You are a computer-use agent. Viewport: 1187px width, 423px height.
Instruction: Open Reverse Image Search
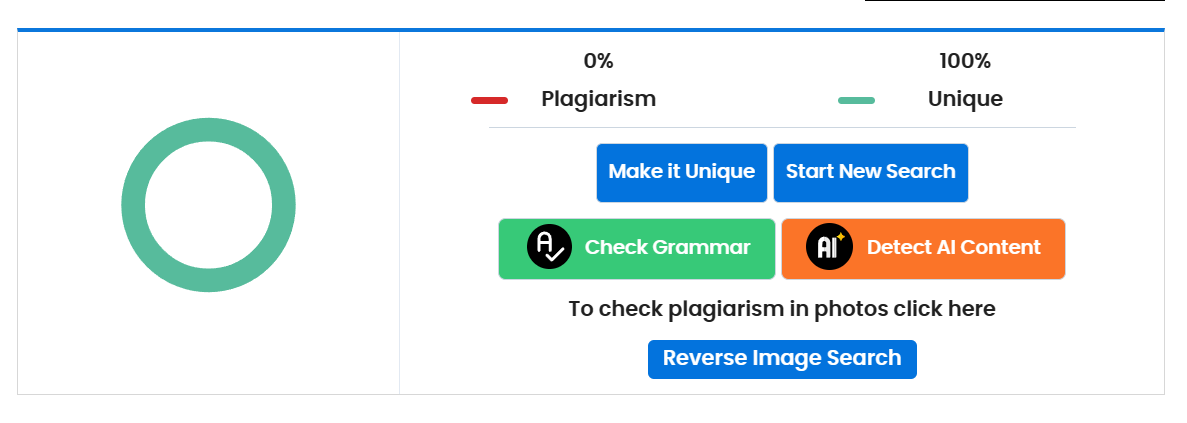[782, 359]
